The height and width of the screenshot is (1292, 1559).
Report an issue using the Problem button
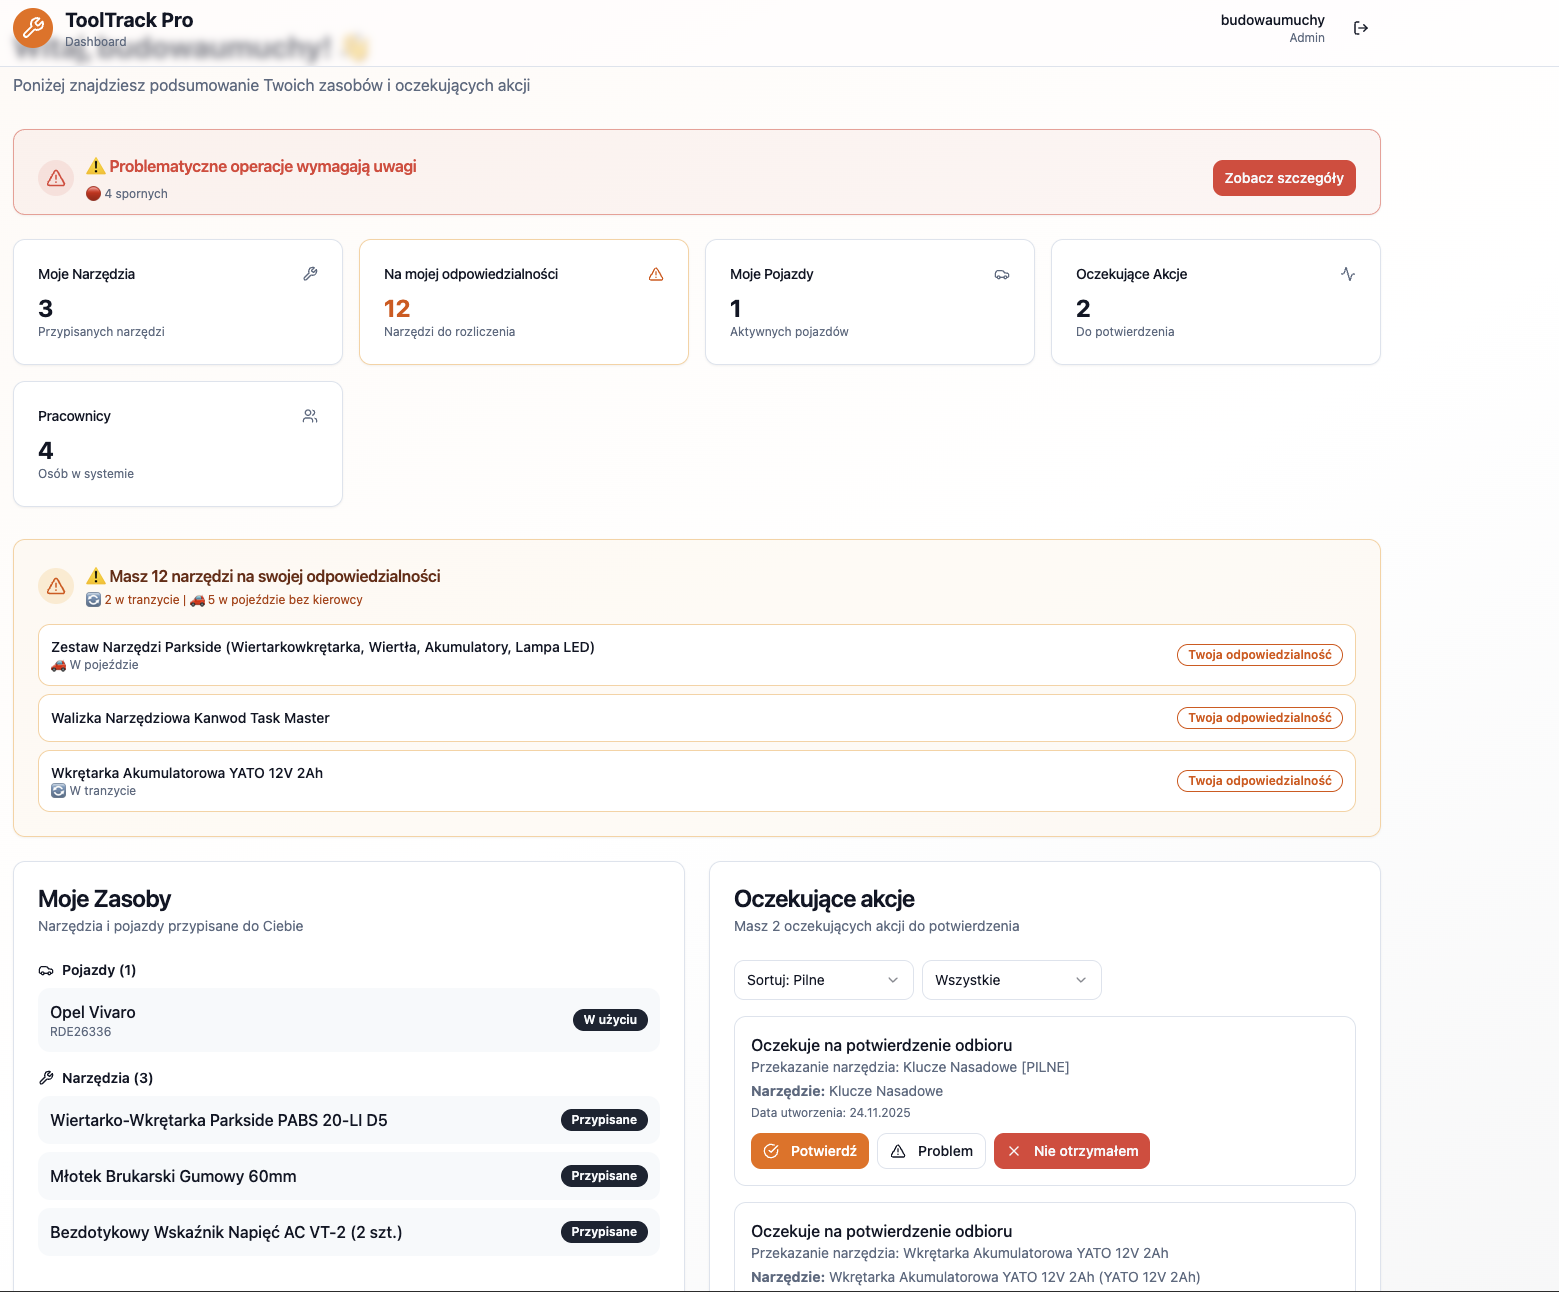pyautogui.click(x=931, y=1151)
